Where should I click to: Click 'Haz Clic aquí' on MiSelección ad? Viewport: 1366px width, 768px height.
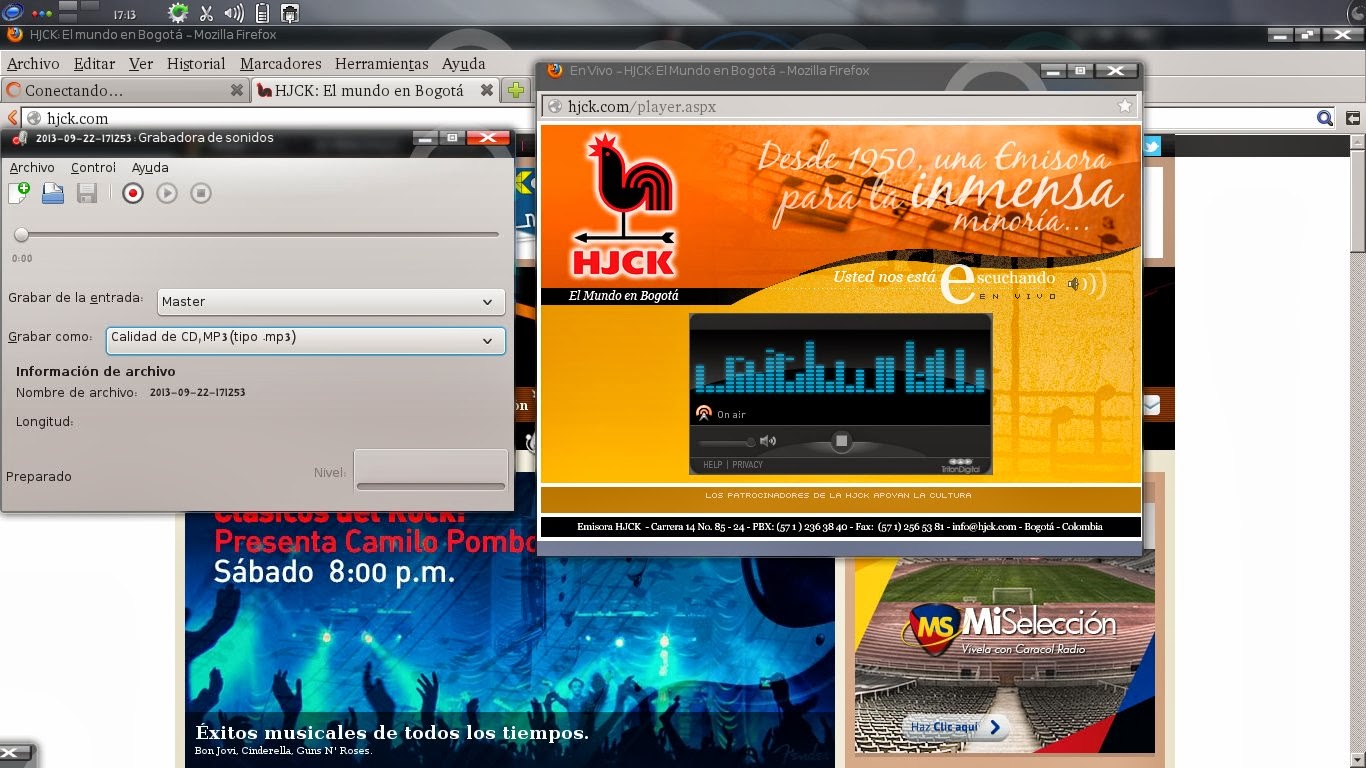coord(955,727)
